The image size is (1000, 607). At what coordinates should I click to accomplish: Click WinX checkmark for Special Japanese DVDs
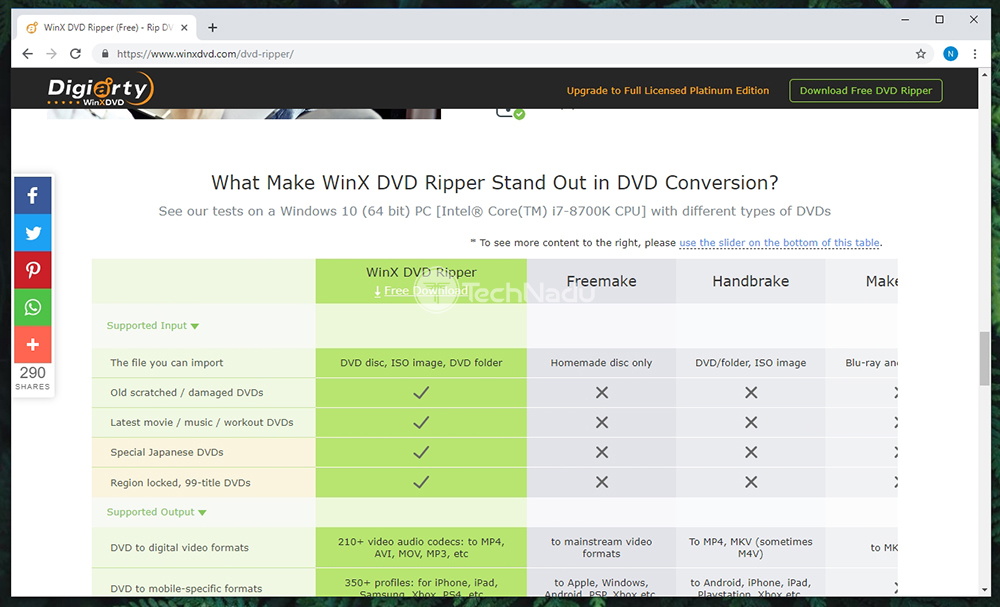click(x=421, y=452)
